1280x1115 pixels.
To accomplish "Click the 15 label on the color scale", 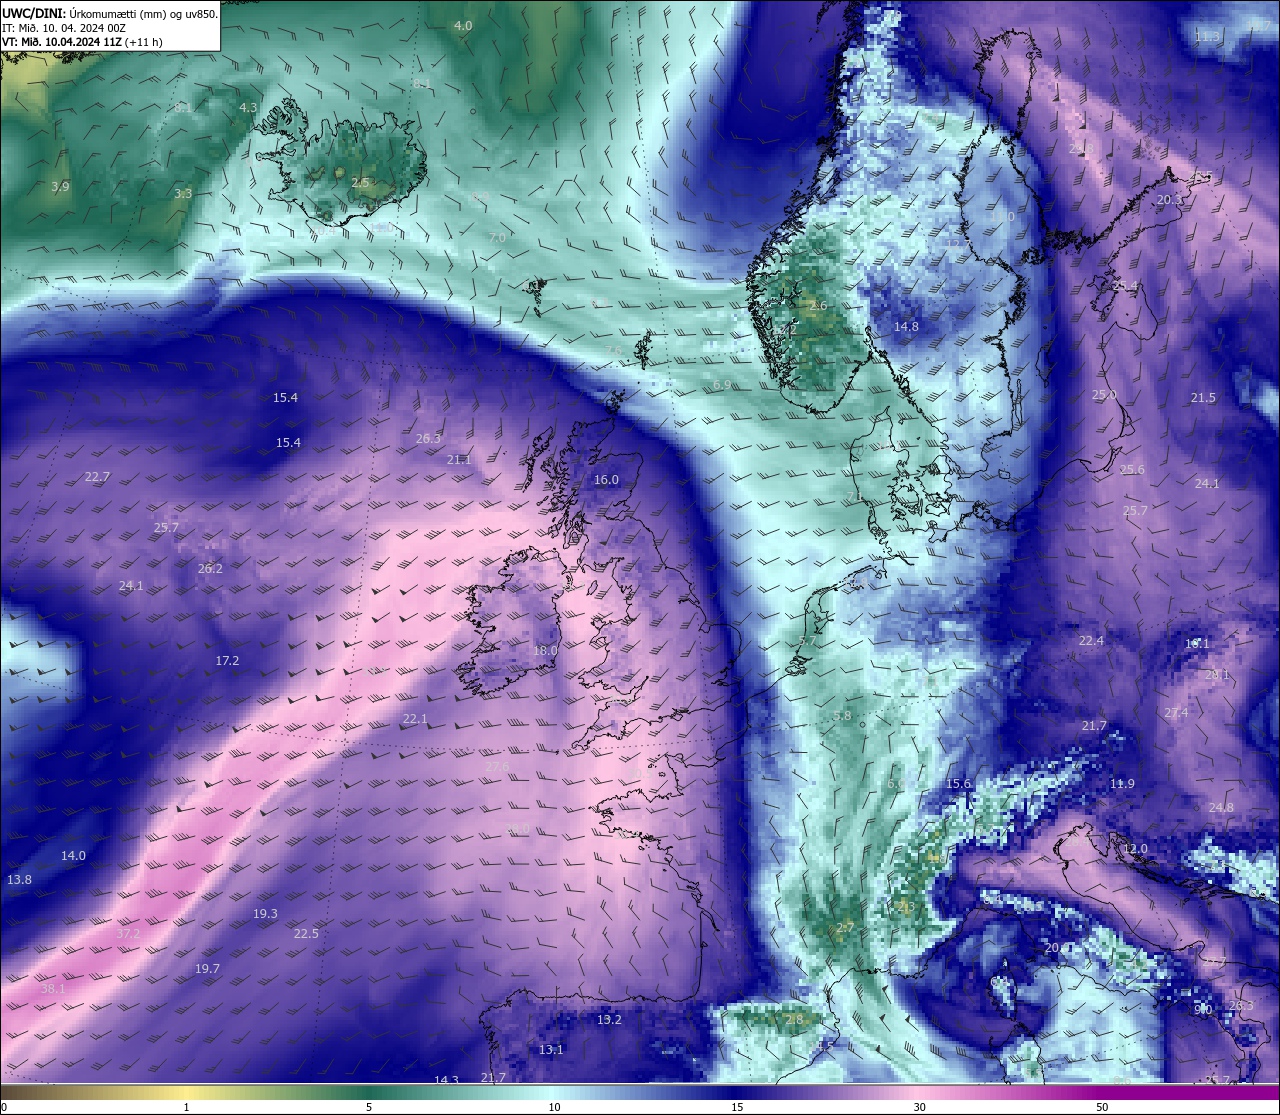I will click(x=736, y=1107).
